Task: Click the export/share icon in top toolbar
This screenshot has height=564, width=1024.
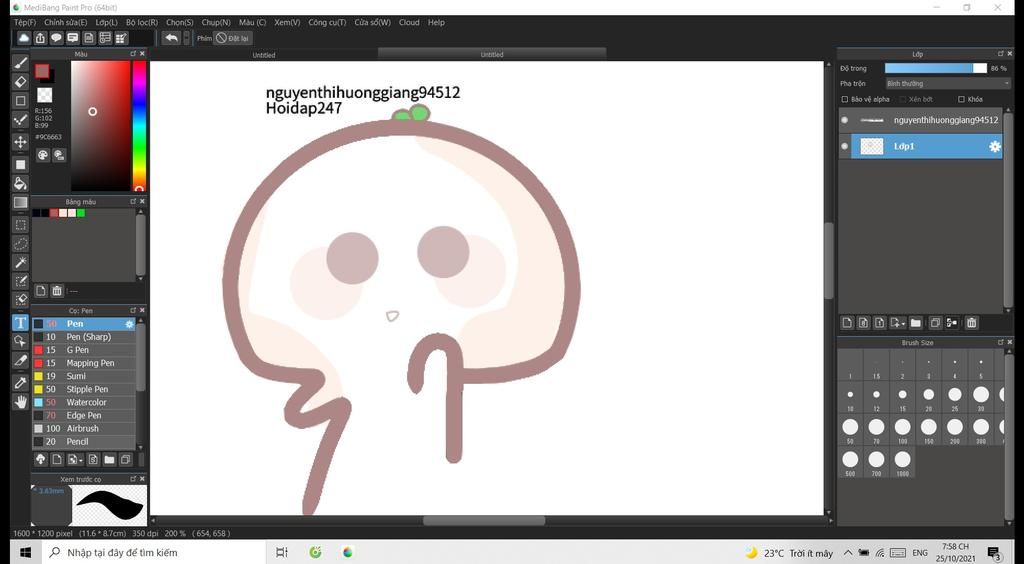Action: click(40, 39)
